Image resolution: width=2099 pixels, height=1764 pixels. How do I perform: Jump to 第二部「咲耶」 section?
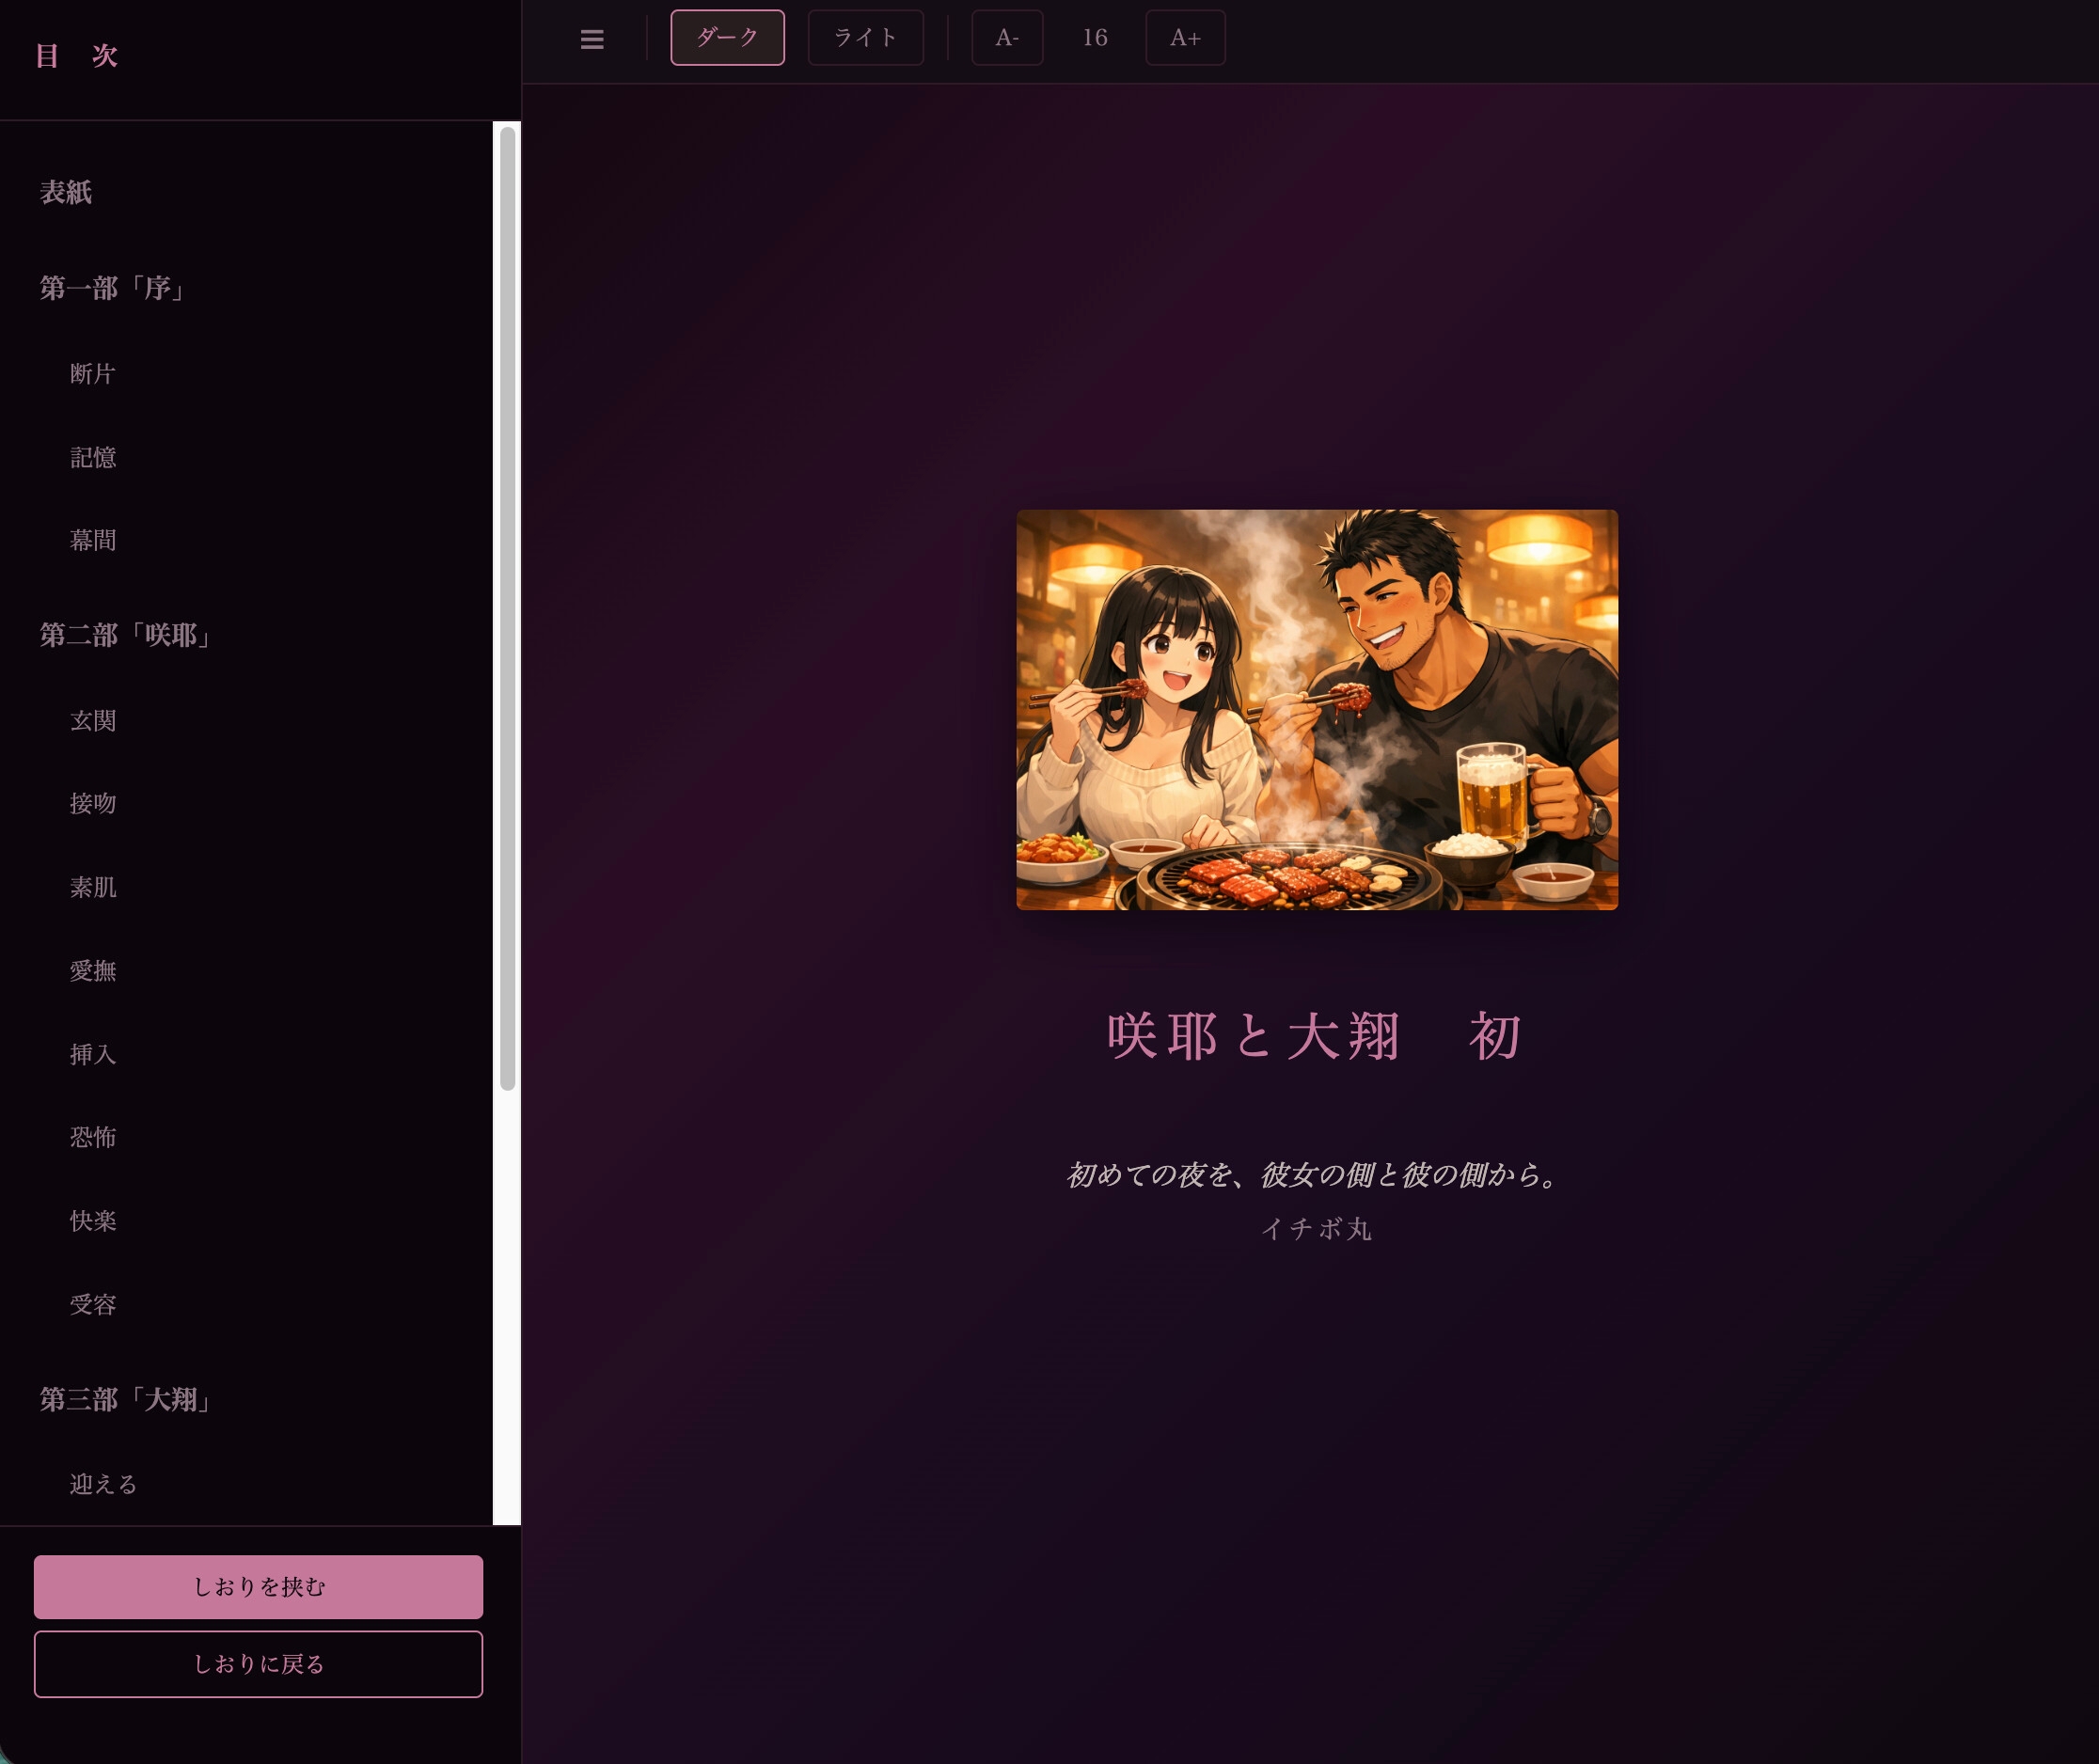tap(126, 636)
